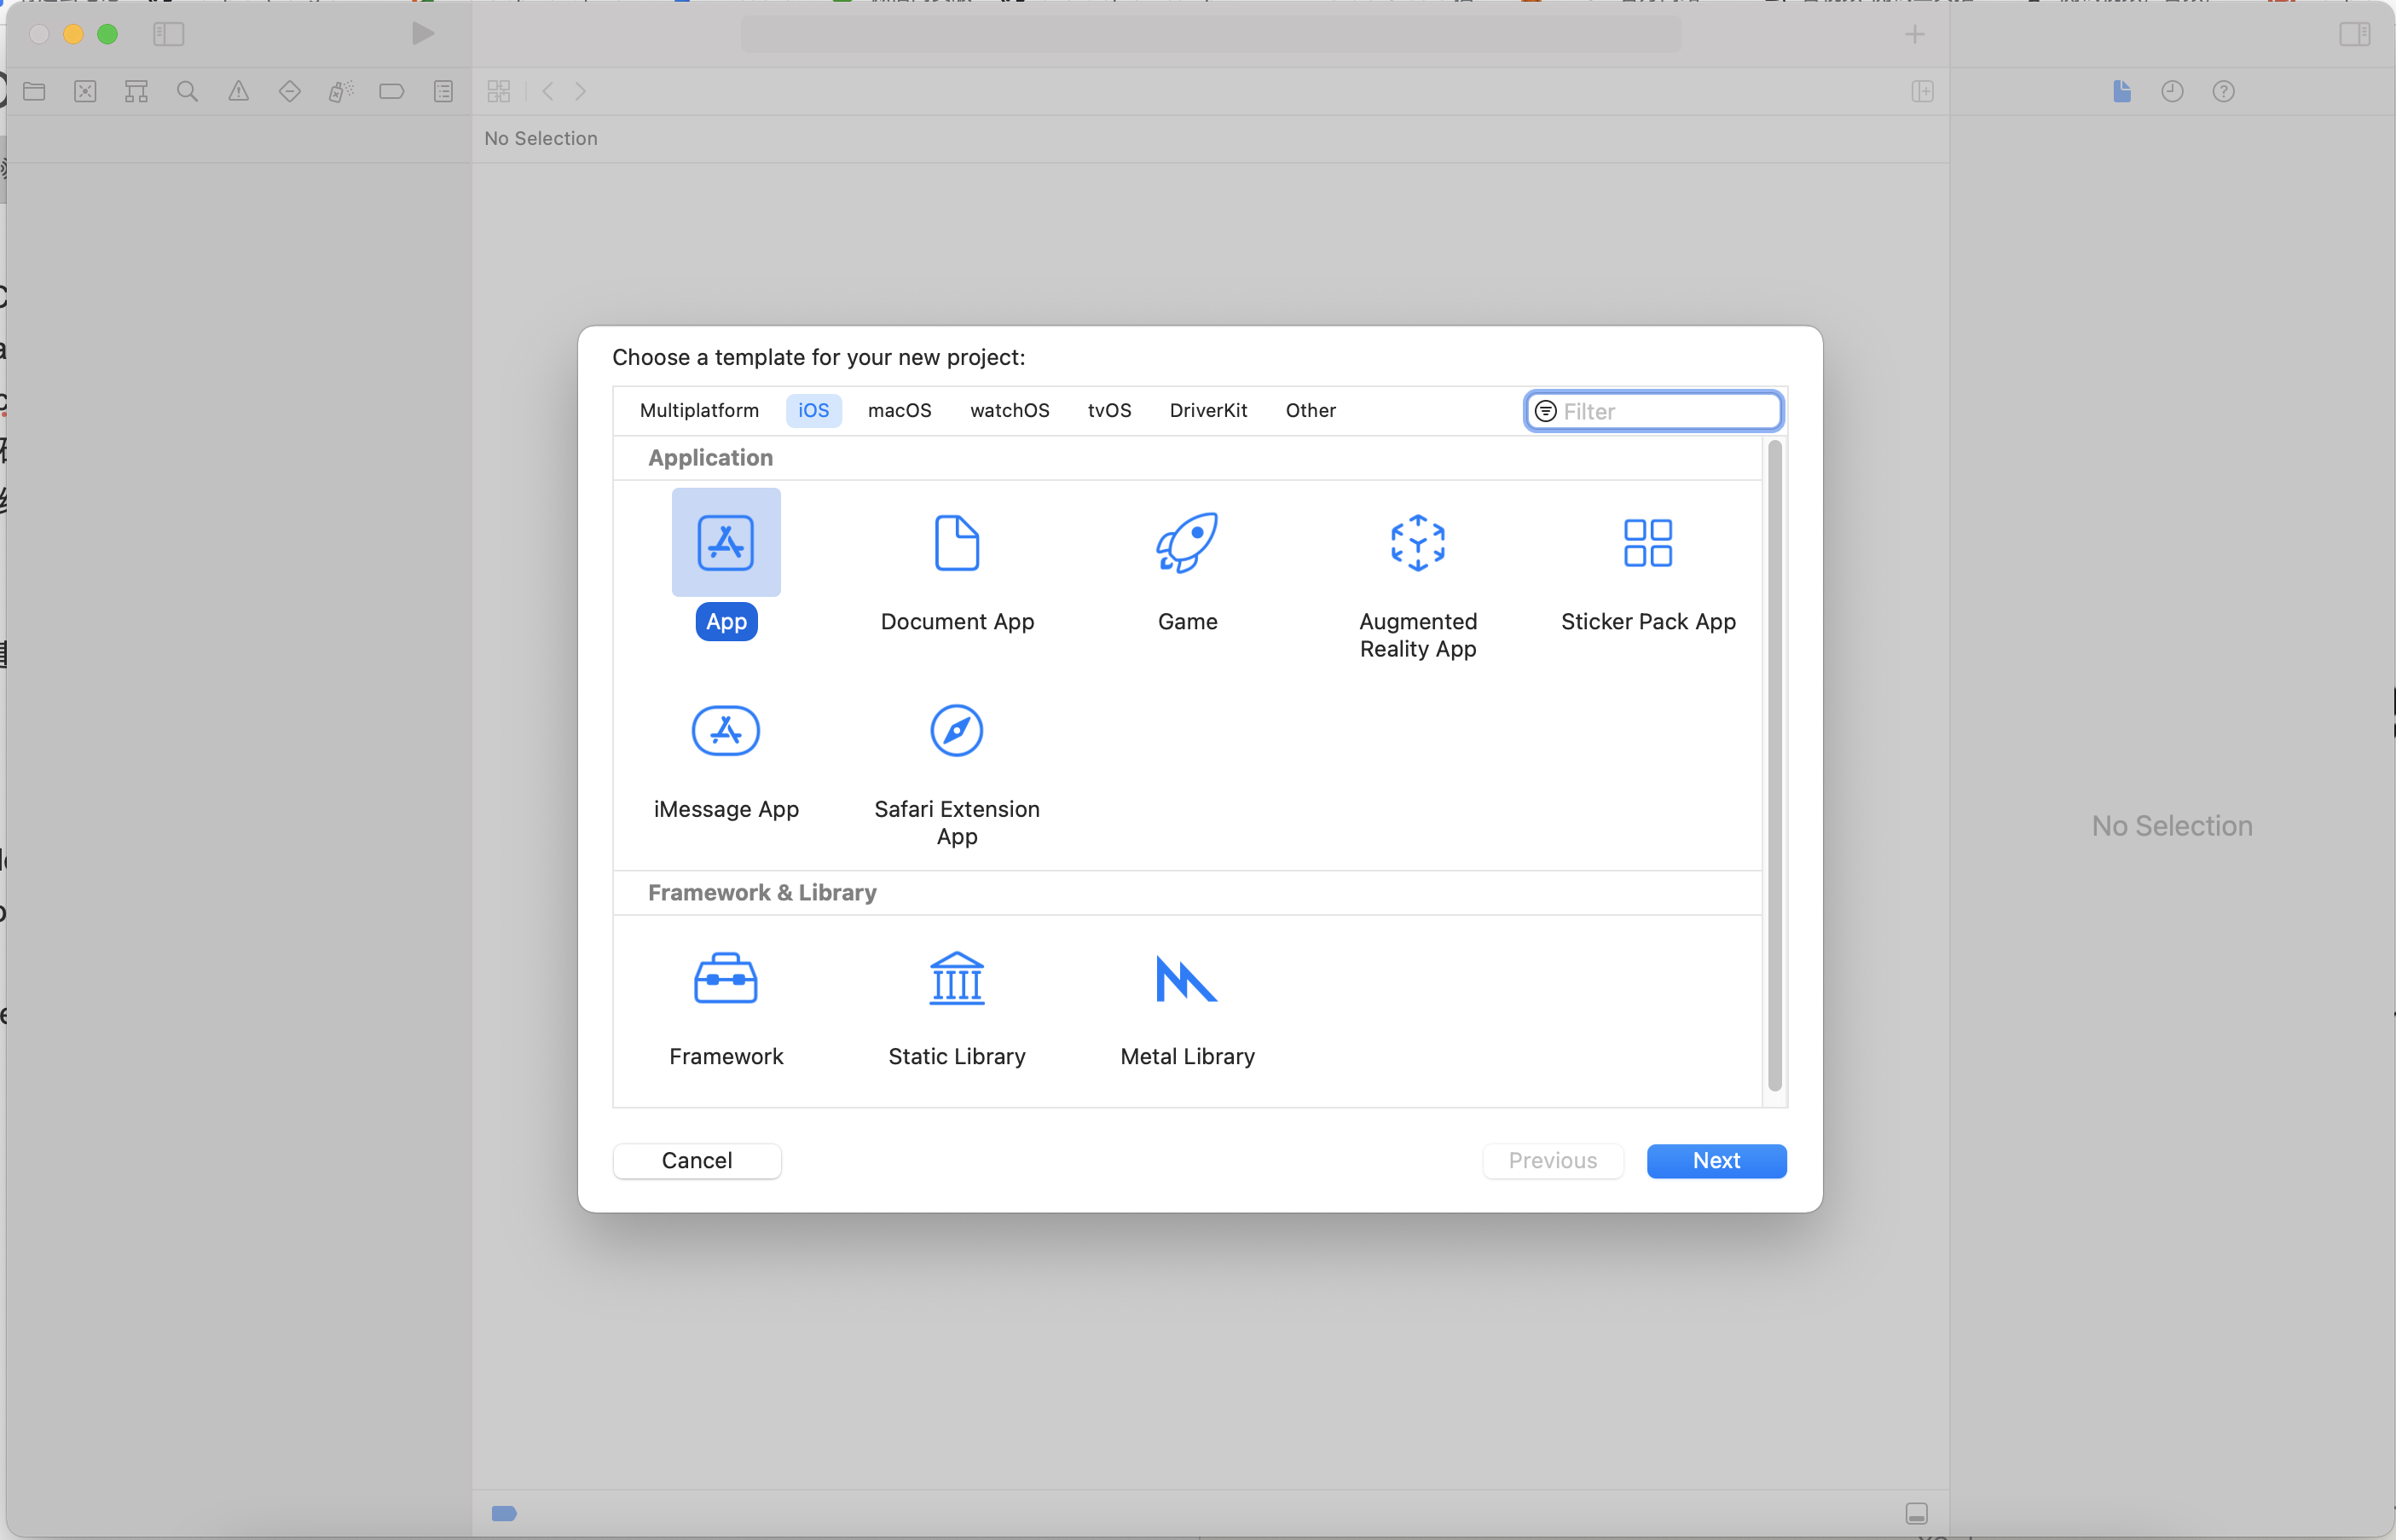Click the filter funnel icon in search field
The image size is (2396, 1540).
tap(1546, 411)
